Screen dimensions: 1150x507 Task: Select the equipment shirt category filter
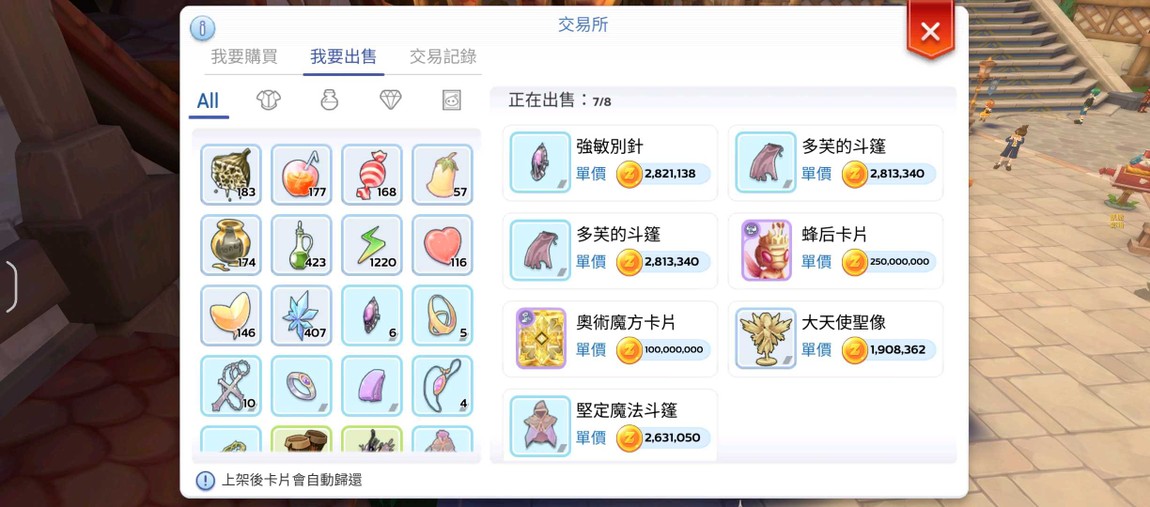[x=268, y=101]
